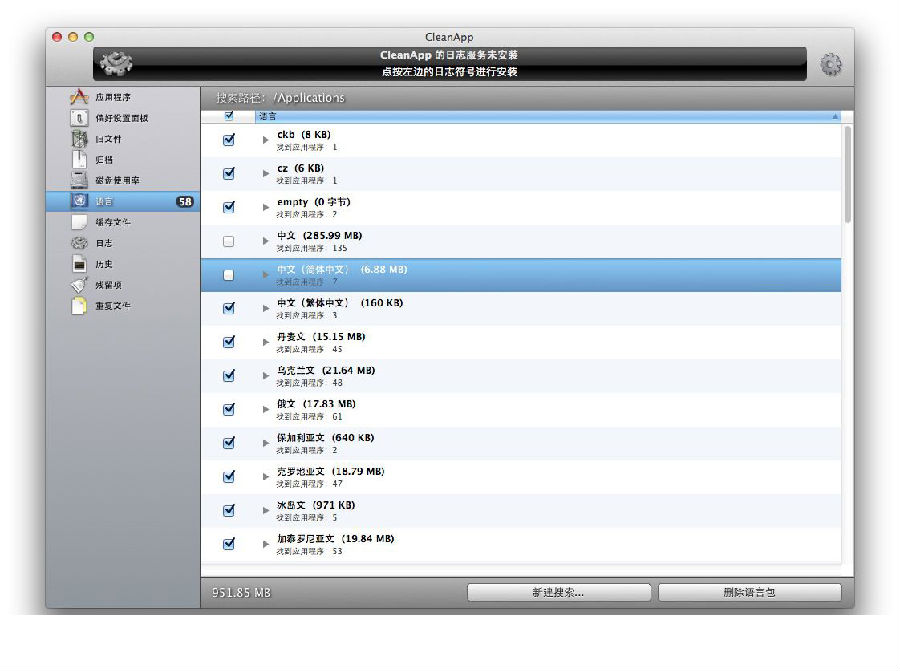Select the 偏好设置面板 preference panes icon
This screenshot has height=671, width=900.
[x=79, y=118]
